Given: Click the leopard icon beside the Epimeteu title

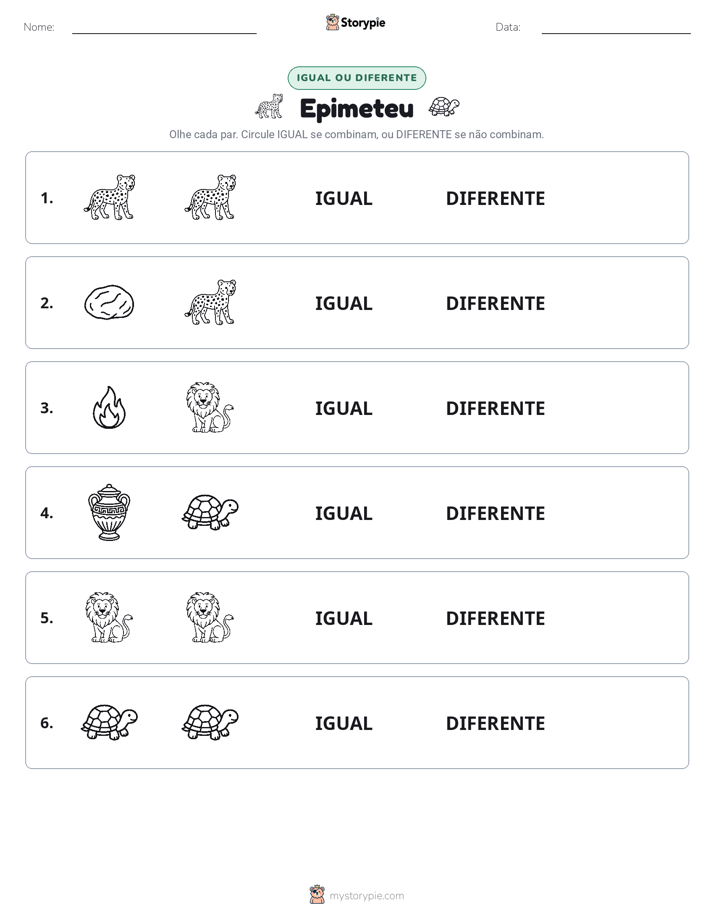Looking at the screenshot, I should pos(269,107).
